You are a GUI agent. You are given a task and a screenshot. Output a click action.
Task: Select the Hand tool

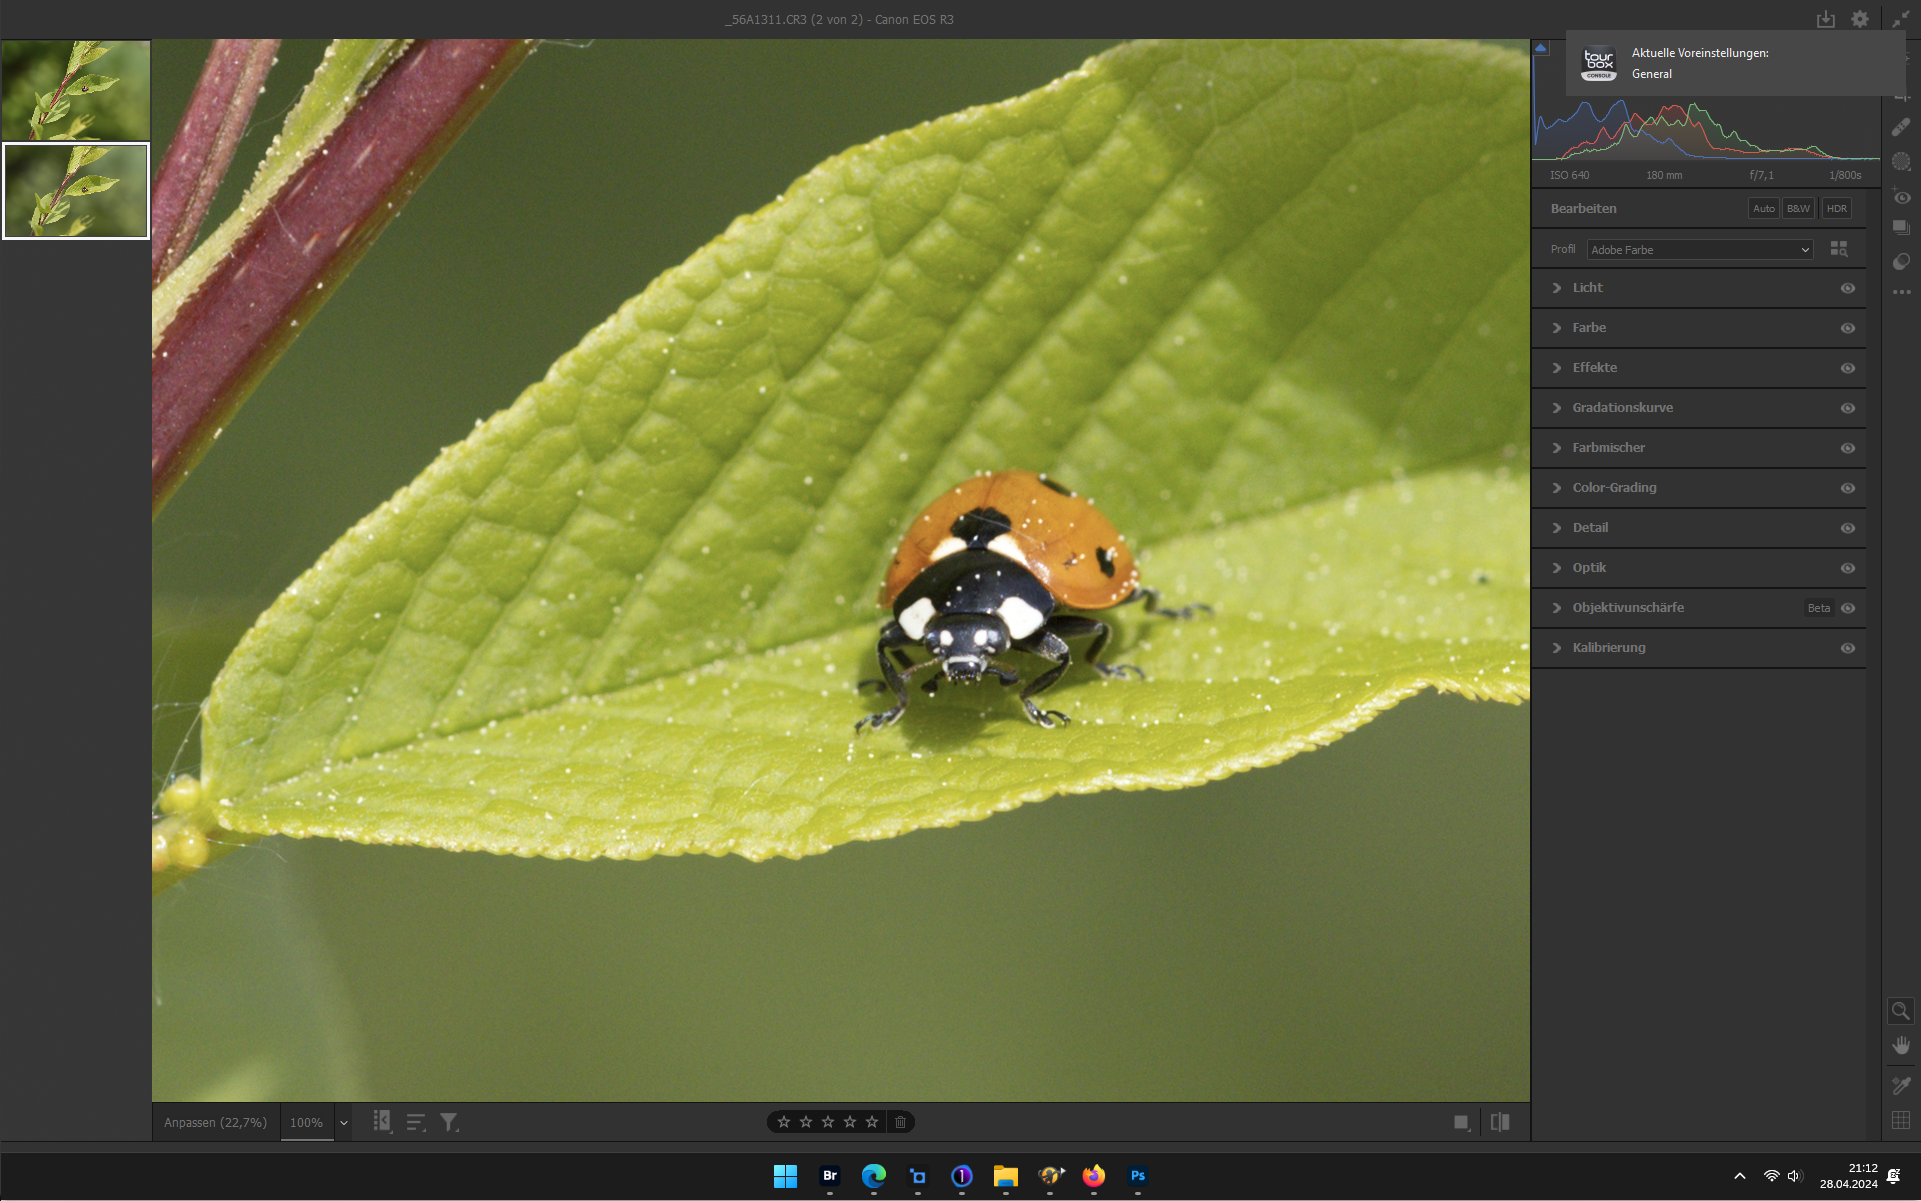[1900, 1044]
